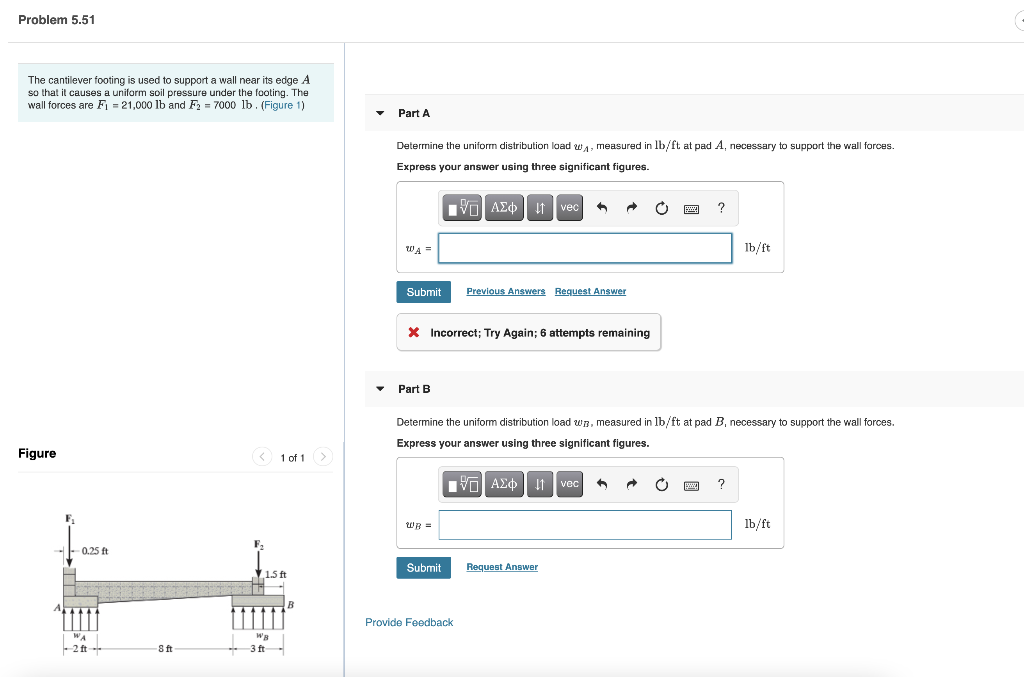Request Answer for Part B
Screen dimensions: 1024x677
point(502,567)
